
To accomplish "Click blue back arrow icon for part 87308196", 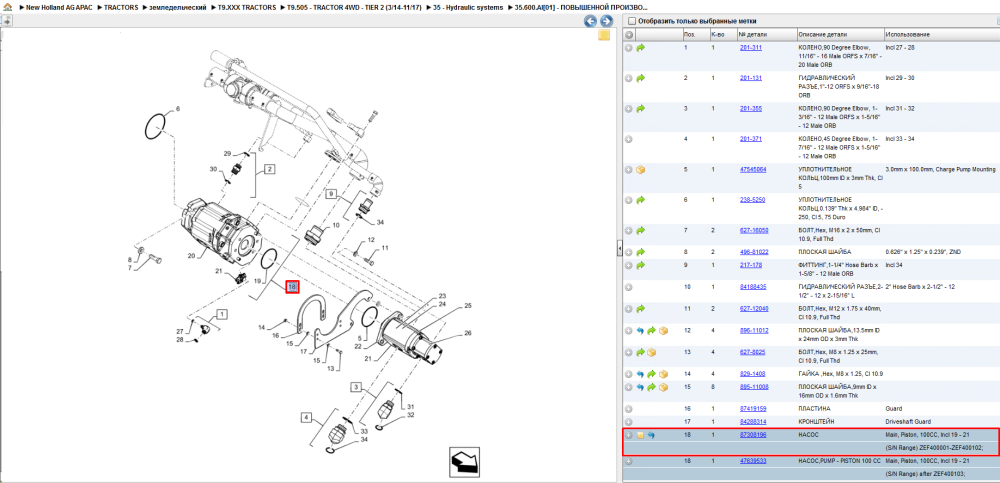I will pos(651,435).
